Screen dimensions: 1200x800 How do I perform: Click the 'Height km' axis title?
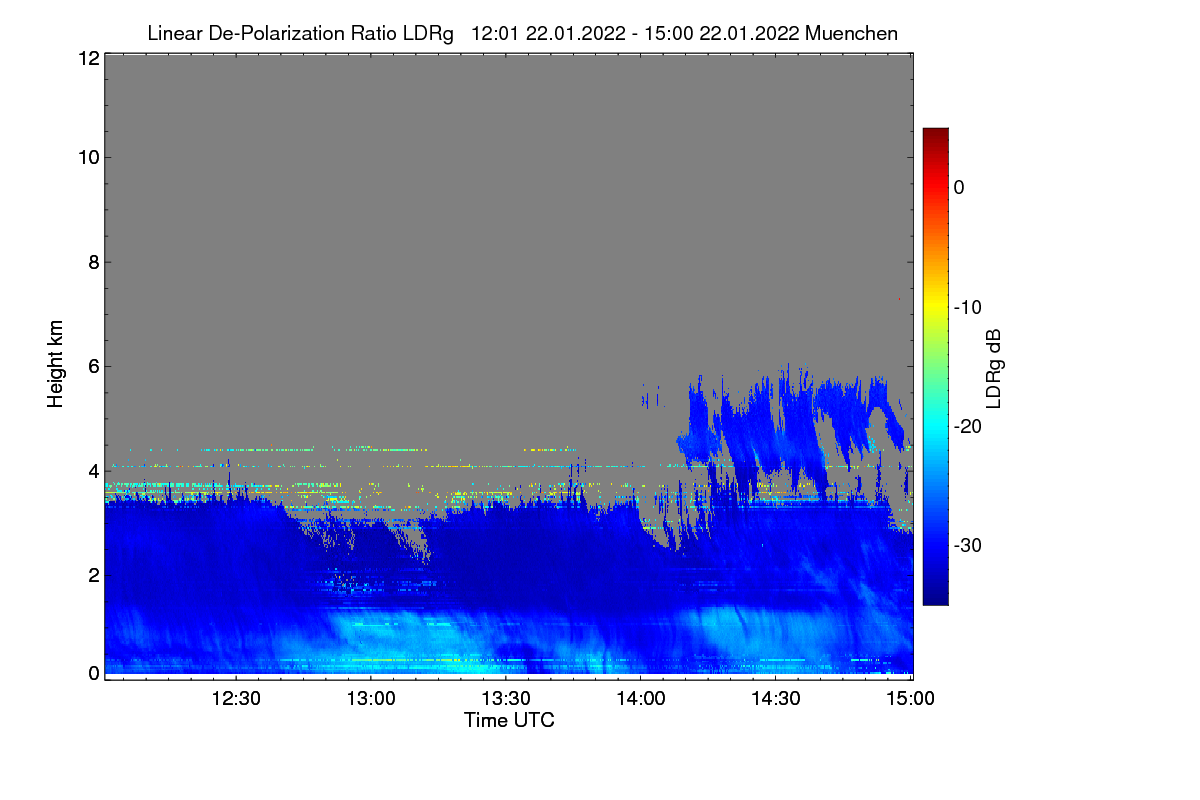point(56,365)
